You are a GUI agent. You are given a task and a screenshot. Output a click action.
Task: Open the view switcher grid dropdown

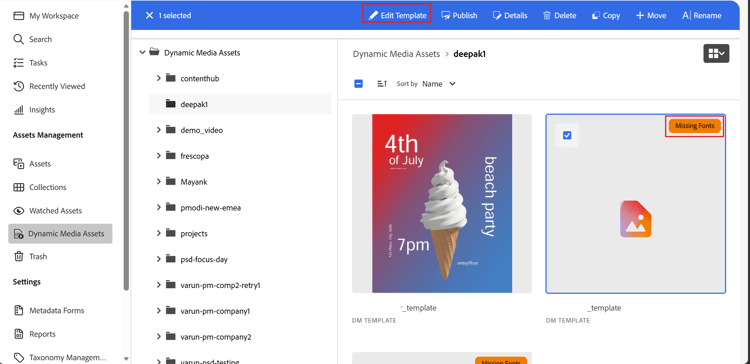[716, 54]
